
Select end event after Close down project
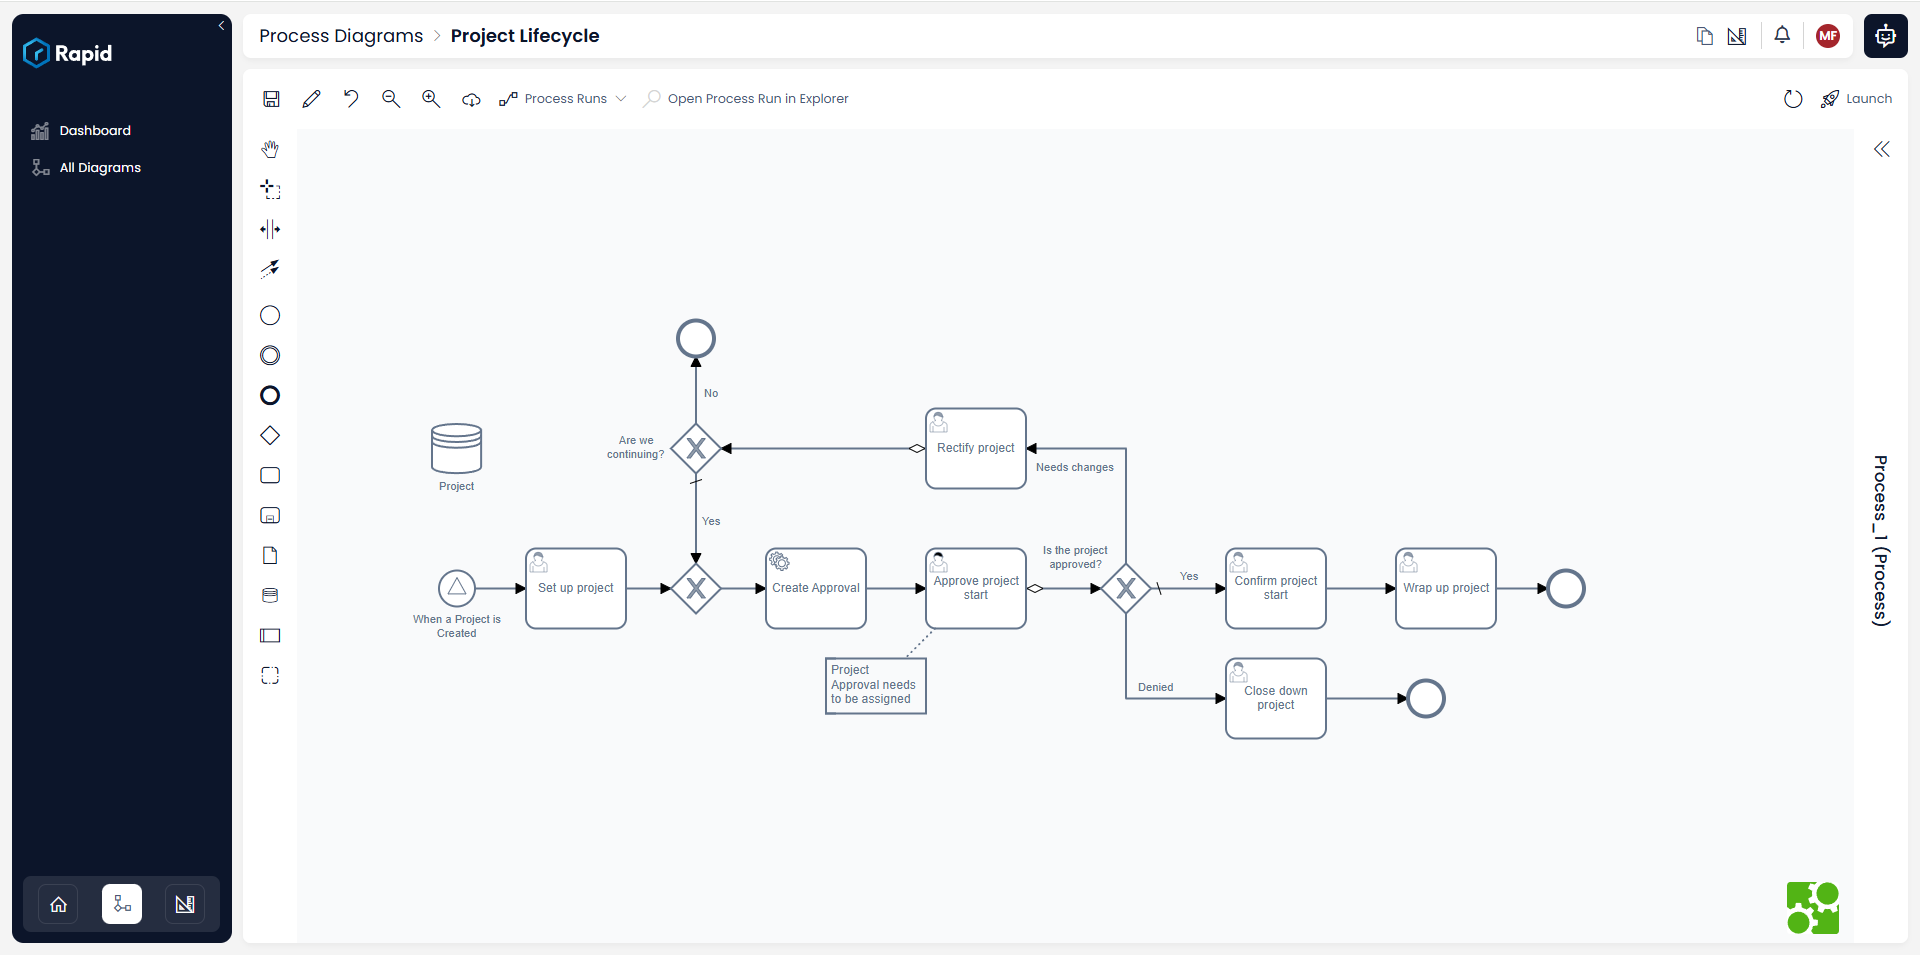point(1426,698)
